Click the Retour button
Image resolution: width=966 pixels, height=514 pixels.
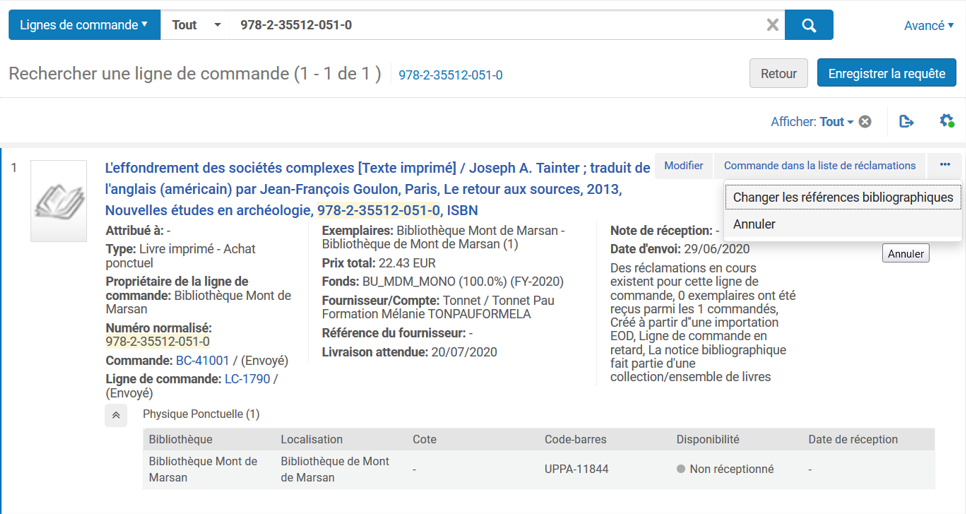click(778, 73)
